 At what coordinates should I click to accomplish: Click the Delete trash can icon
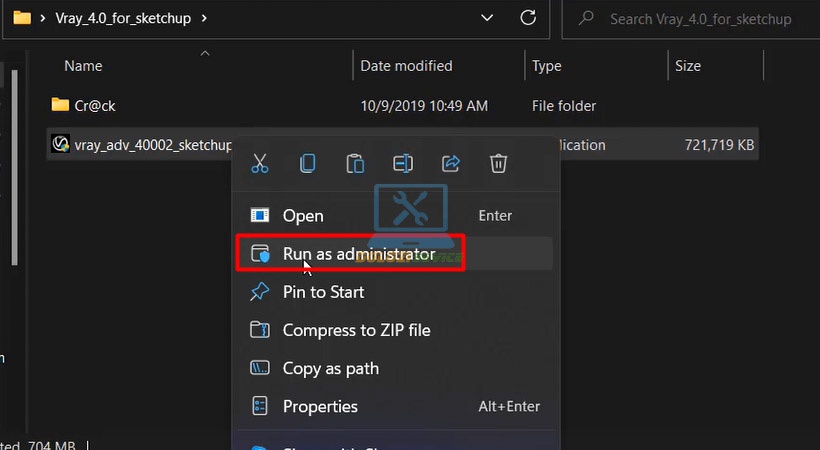(499, 163)
